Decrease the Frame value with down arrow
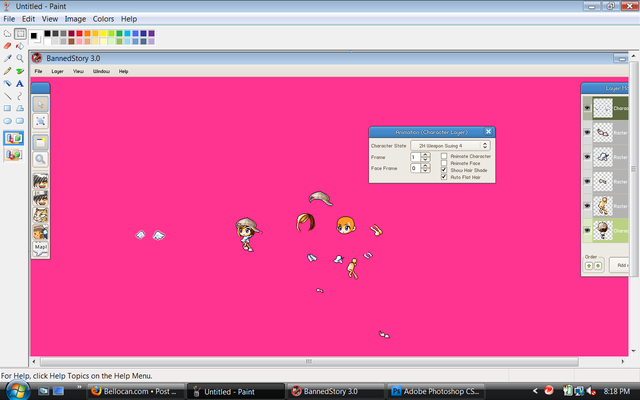The width and height of the screenshot is (640, 400). click(425, 159)
